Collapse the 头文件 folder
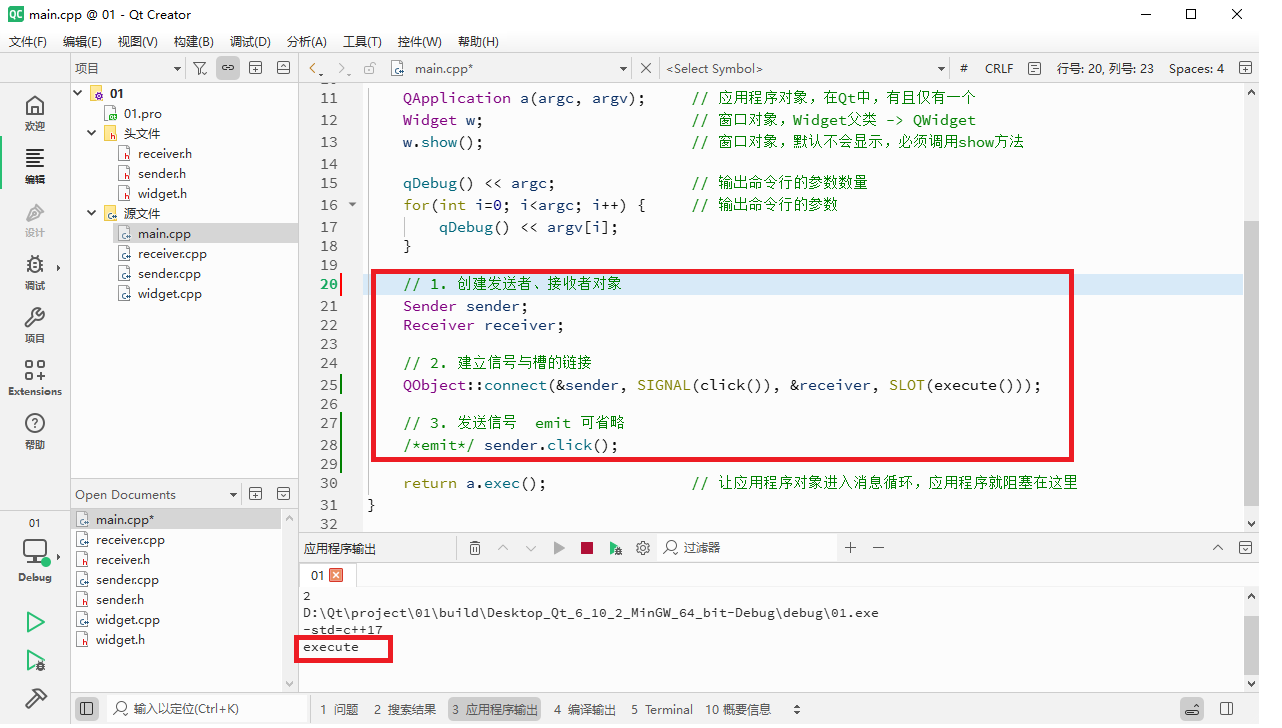1282x728 pixels. coord(92,133)
